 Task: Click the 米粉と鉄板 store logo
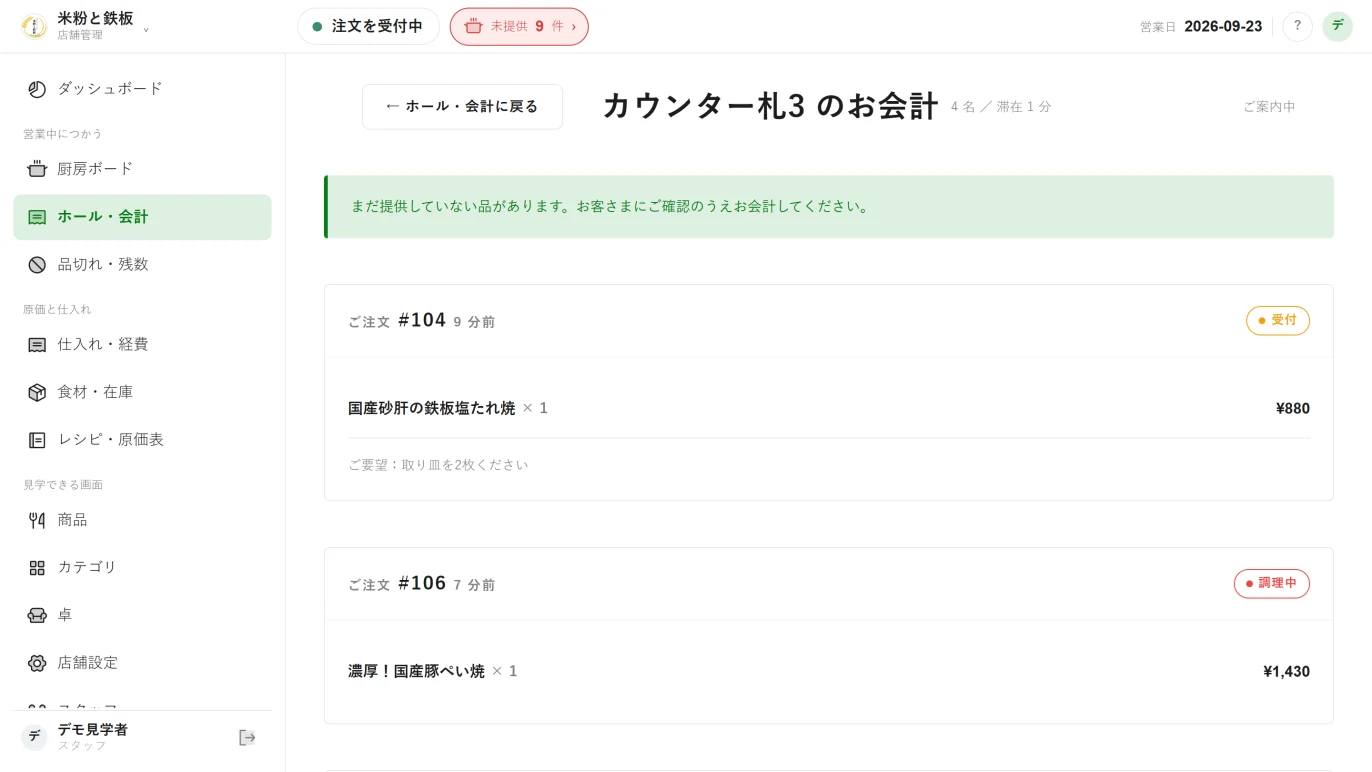pos(34,27)
